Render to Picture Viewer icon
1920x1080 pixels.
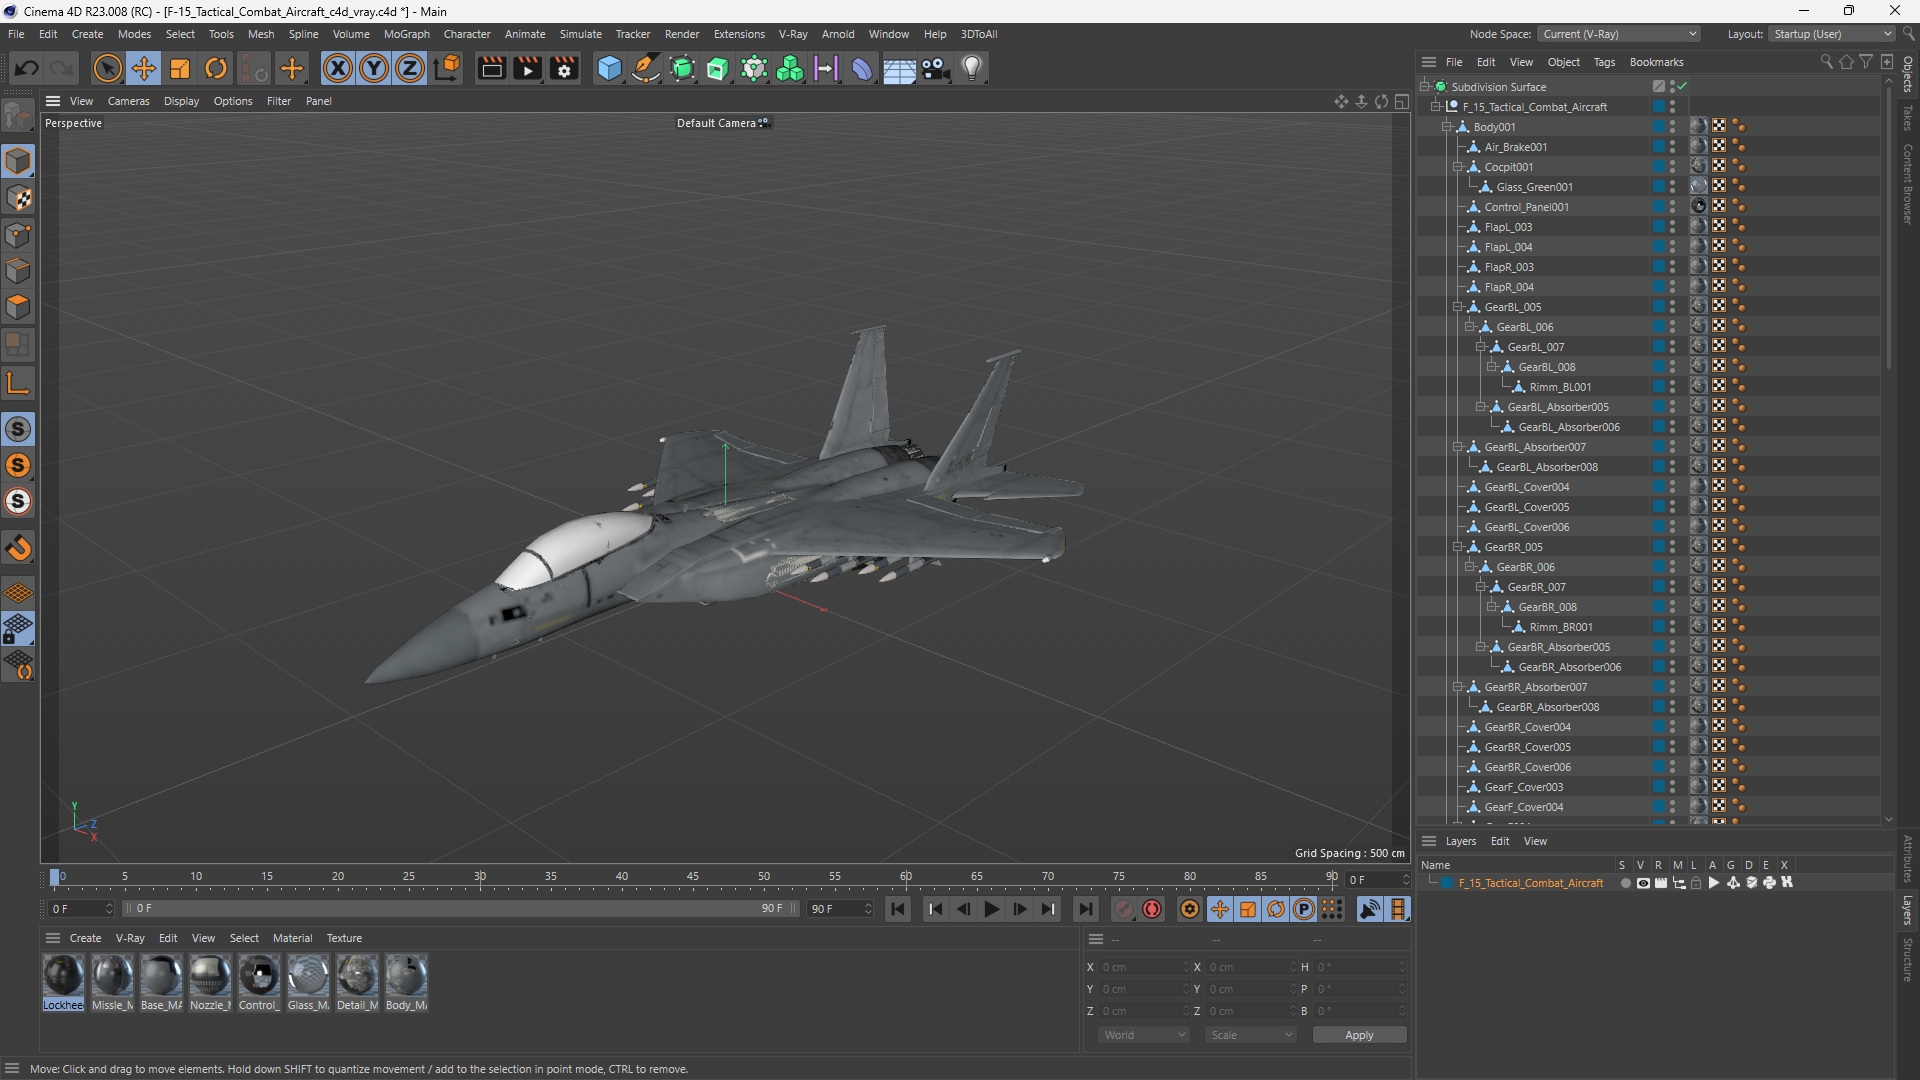[x=527, y=68]
